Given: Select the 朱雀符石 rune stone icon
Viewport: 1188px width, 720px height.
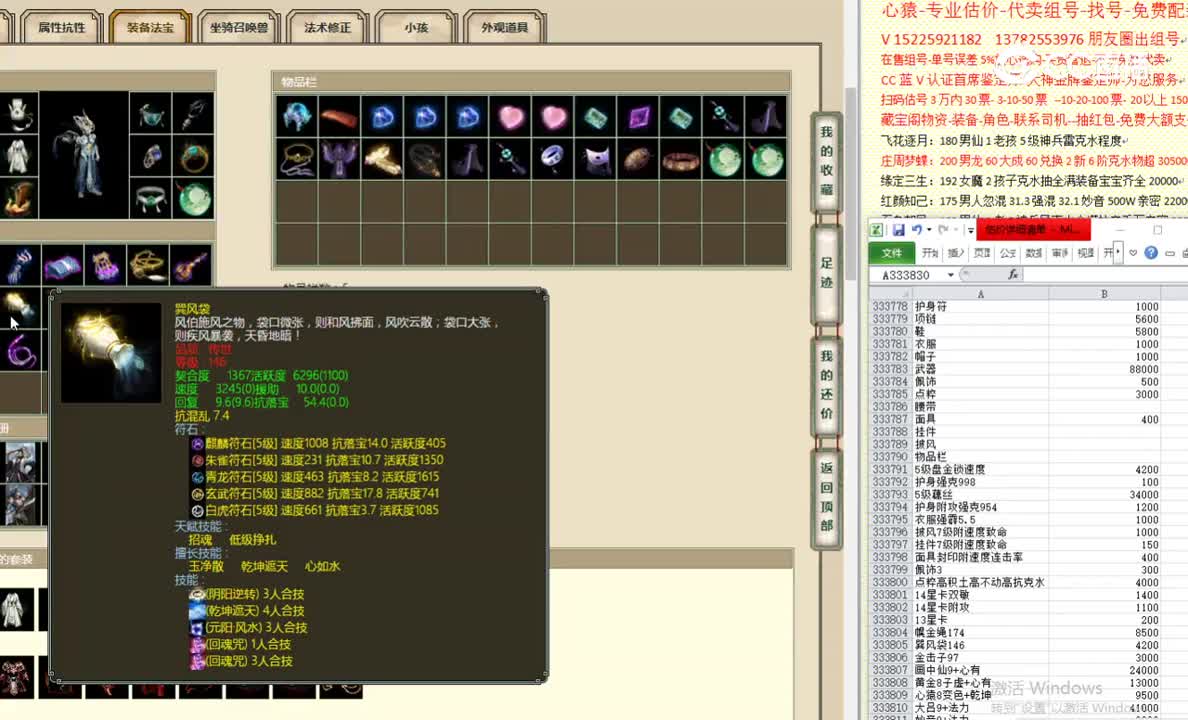Looking at the screenshot, I should pos(197,461).
